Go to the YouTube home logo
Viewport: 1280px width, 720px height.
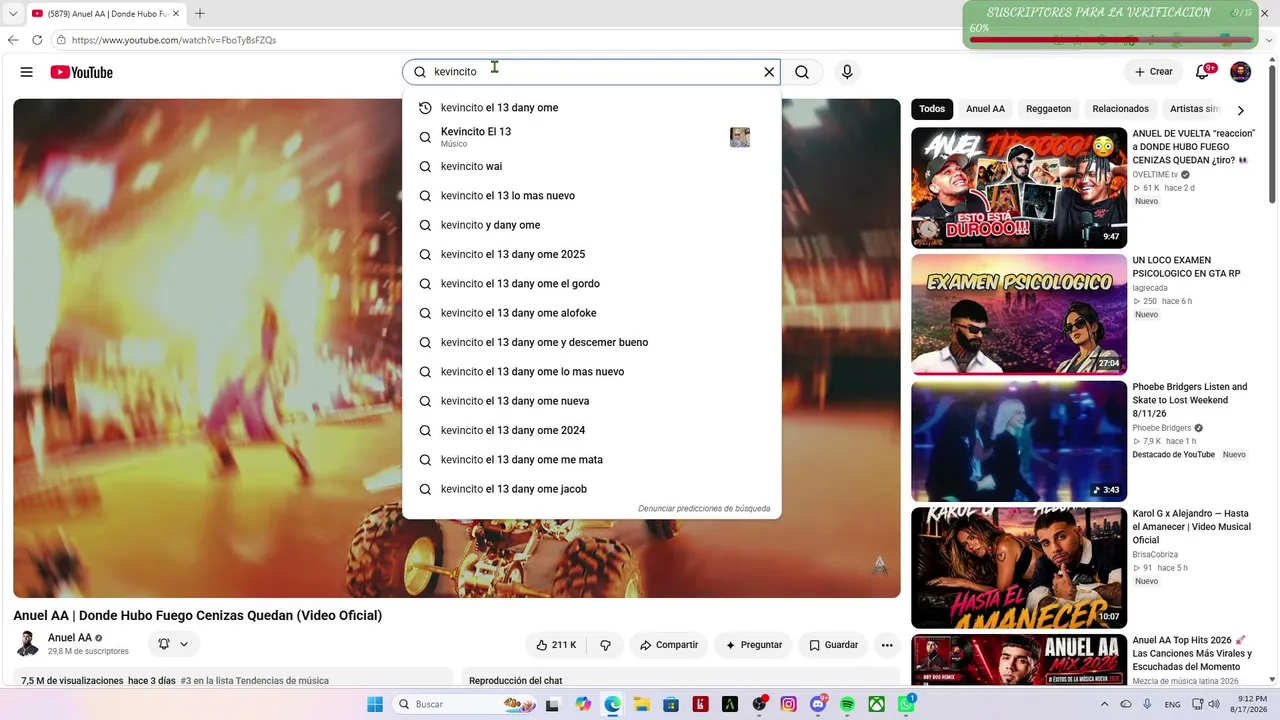82,72
